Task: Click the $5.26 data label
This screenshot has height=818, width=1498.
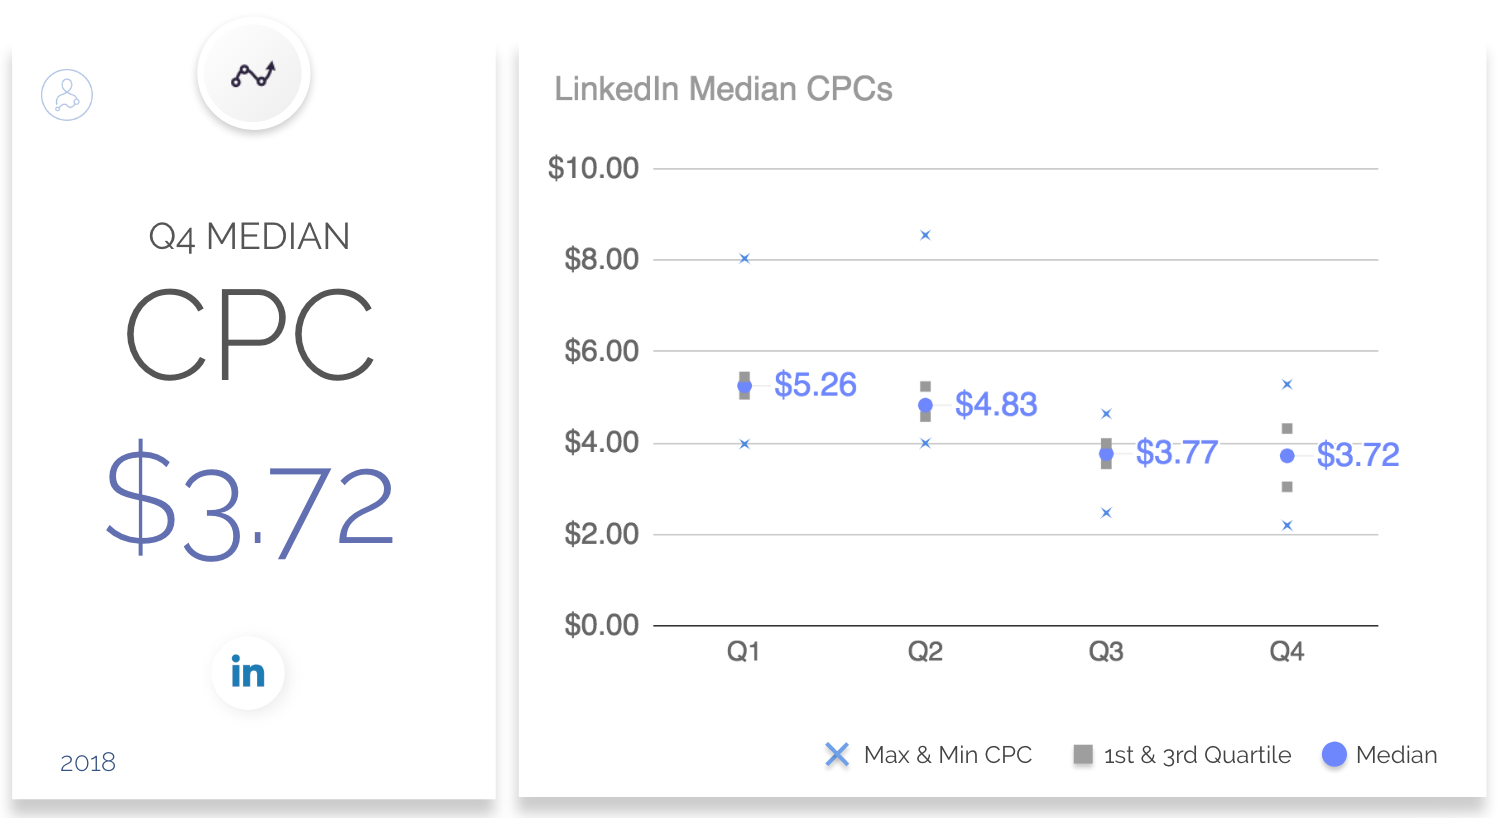Action: (815, 385)
